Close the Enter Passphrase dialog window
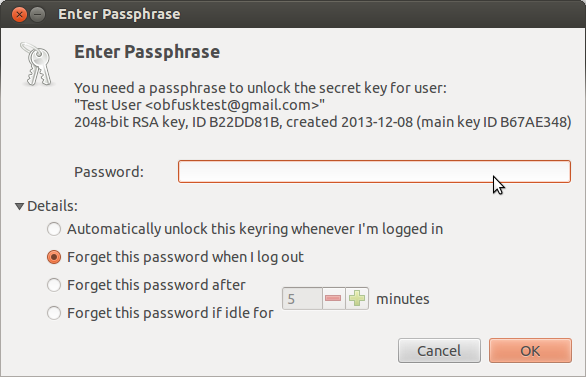The width and height of the screenshot is (586, 377). pyautogui.click(x=19, y=15)
